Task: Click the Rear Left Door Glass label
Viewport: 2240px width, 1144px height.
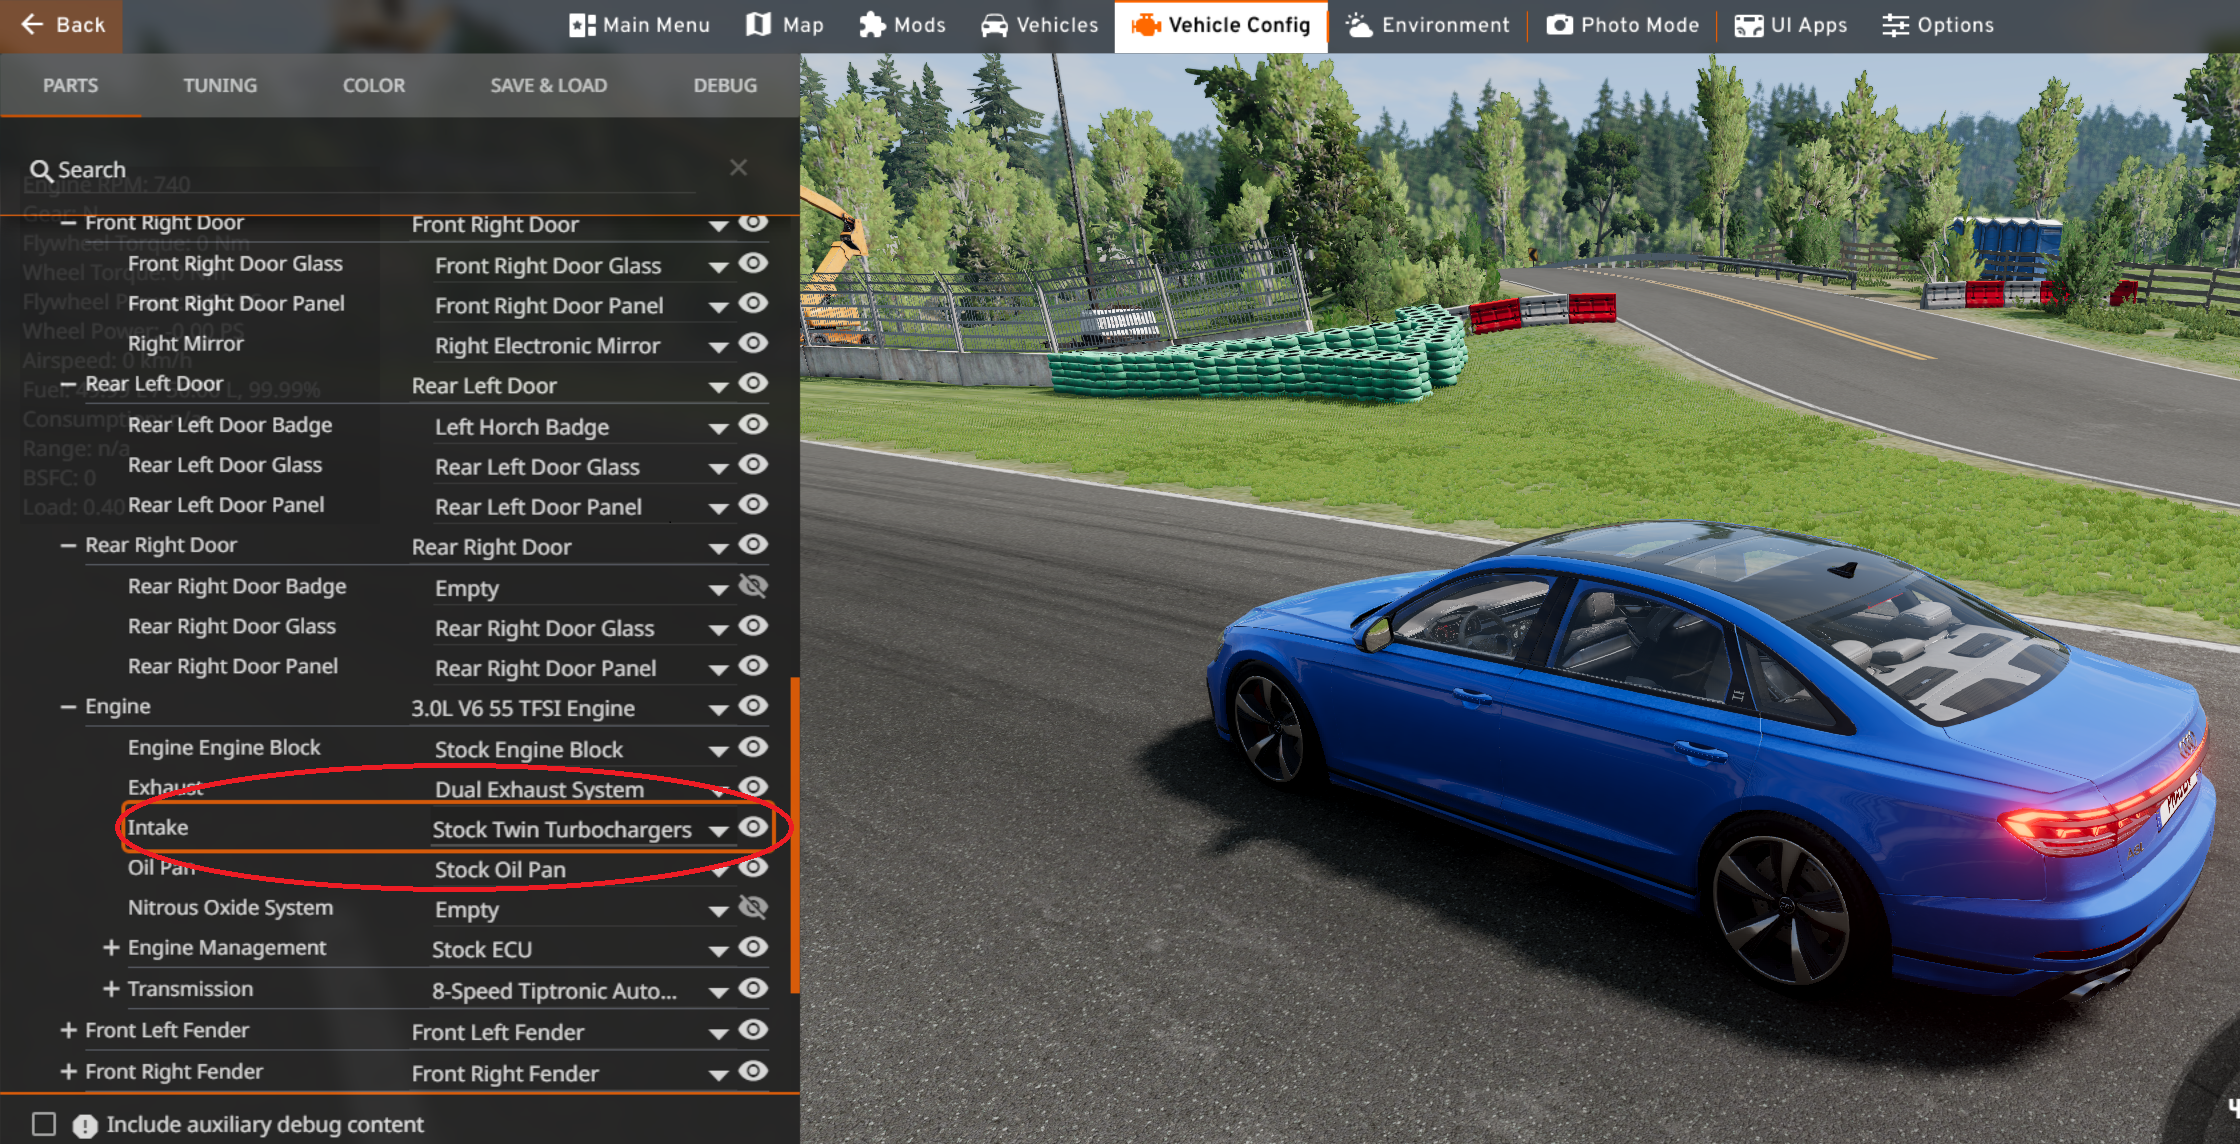Action: (x=225, y=465)
